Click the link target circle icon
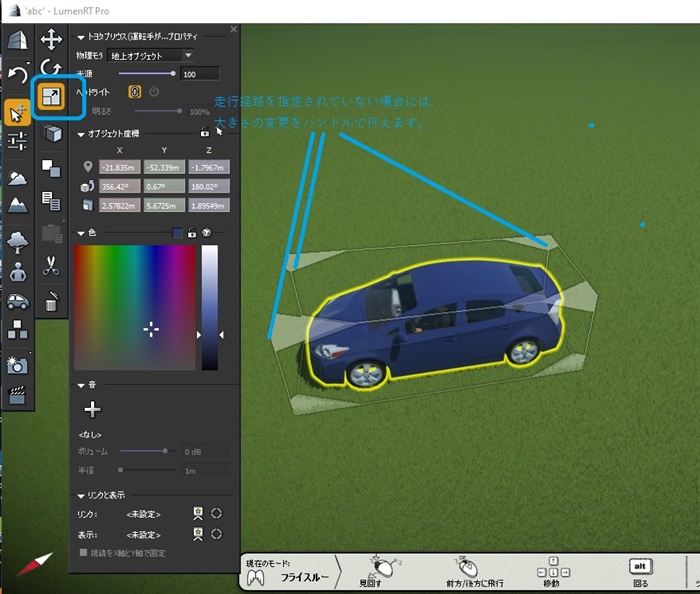This screenshot has width=700, height=594. click(x=217, y=513)
